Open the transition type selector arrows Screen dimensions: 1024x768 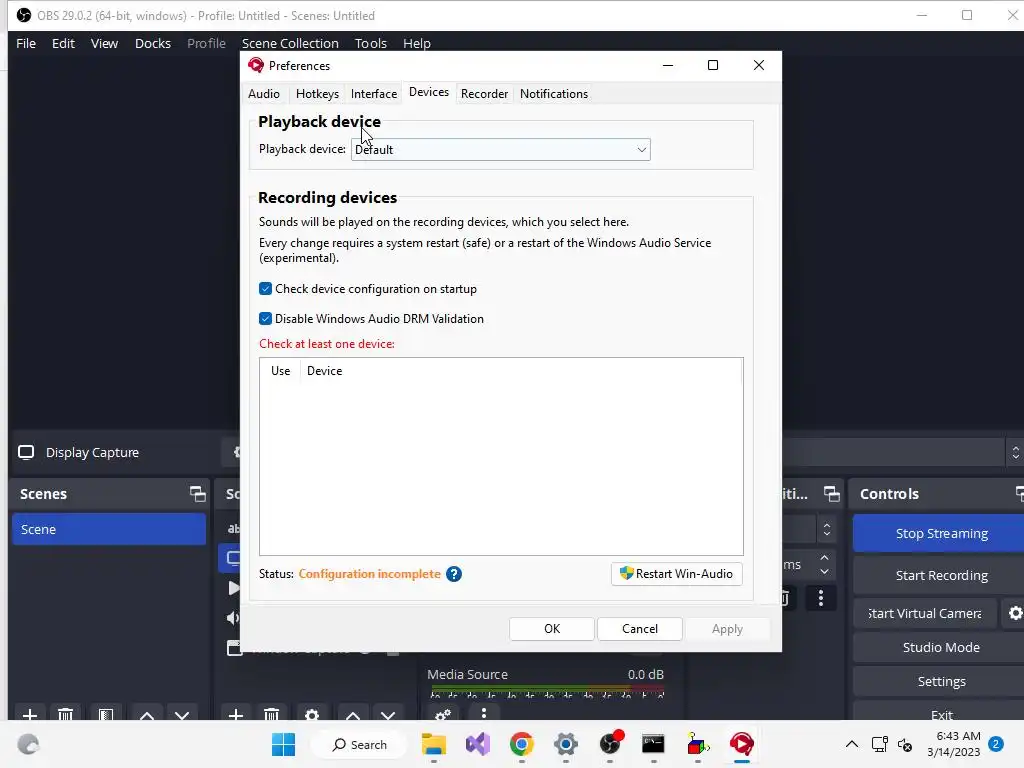(827, 529)
